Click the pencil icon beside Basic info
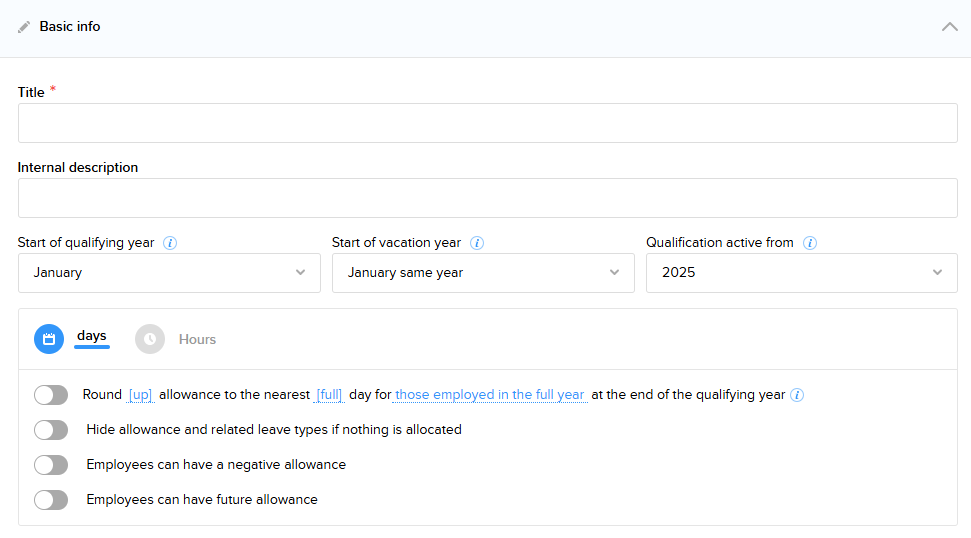971x538 pixels. pos(24,27)
